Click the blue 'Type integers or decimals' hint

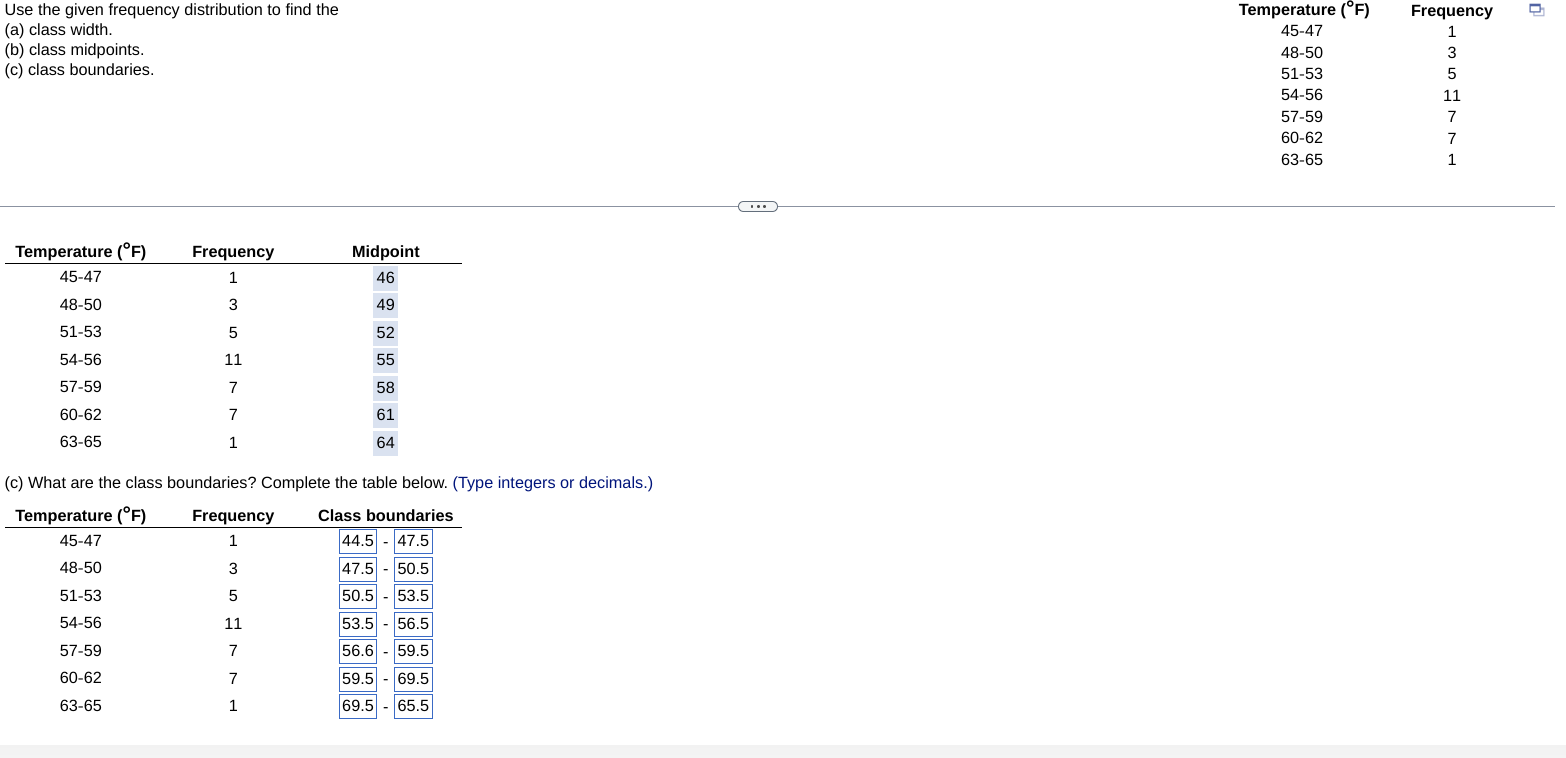552,482
